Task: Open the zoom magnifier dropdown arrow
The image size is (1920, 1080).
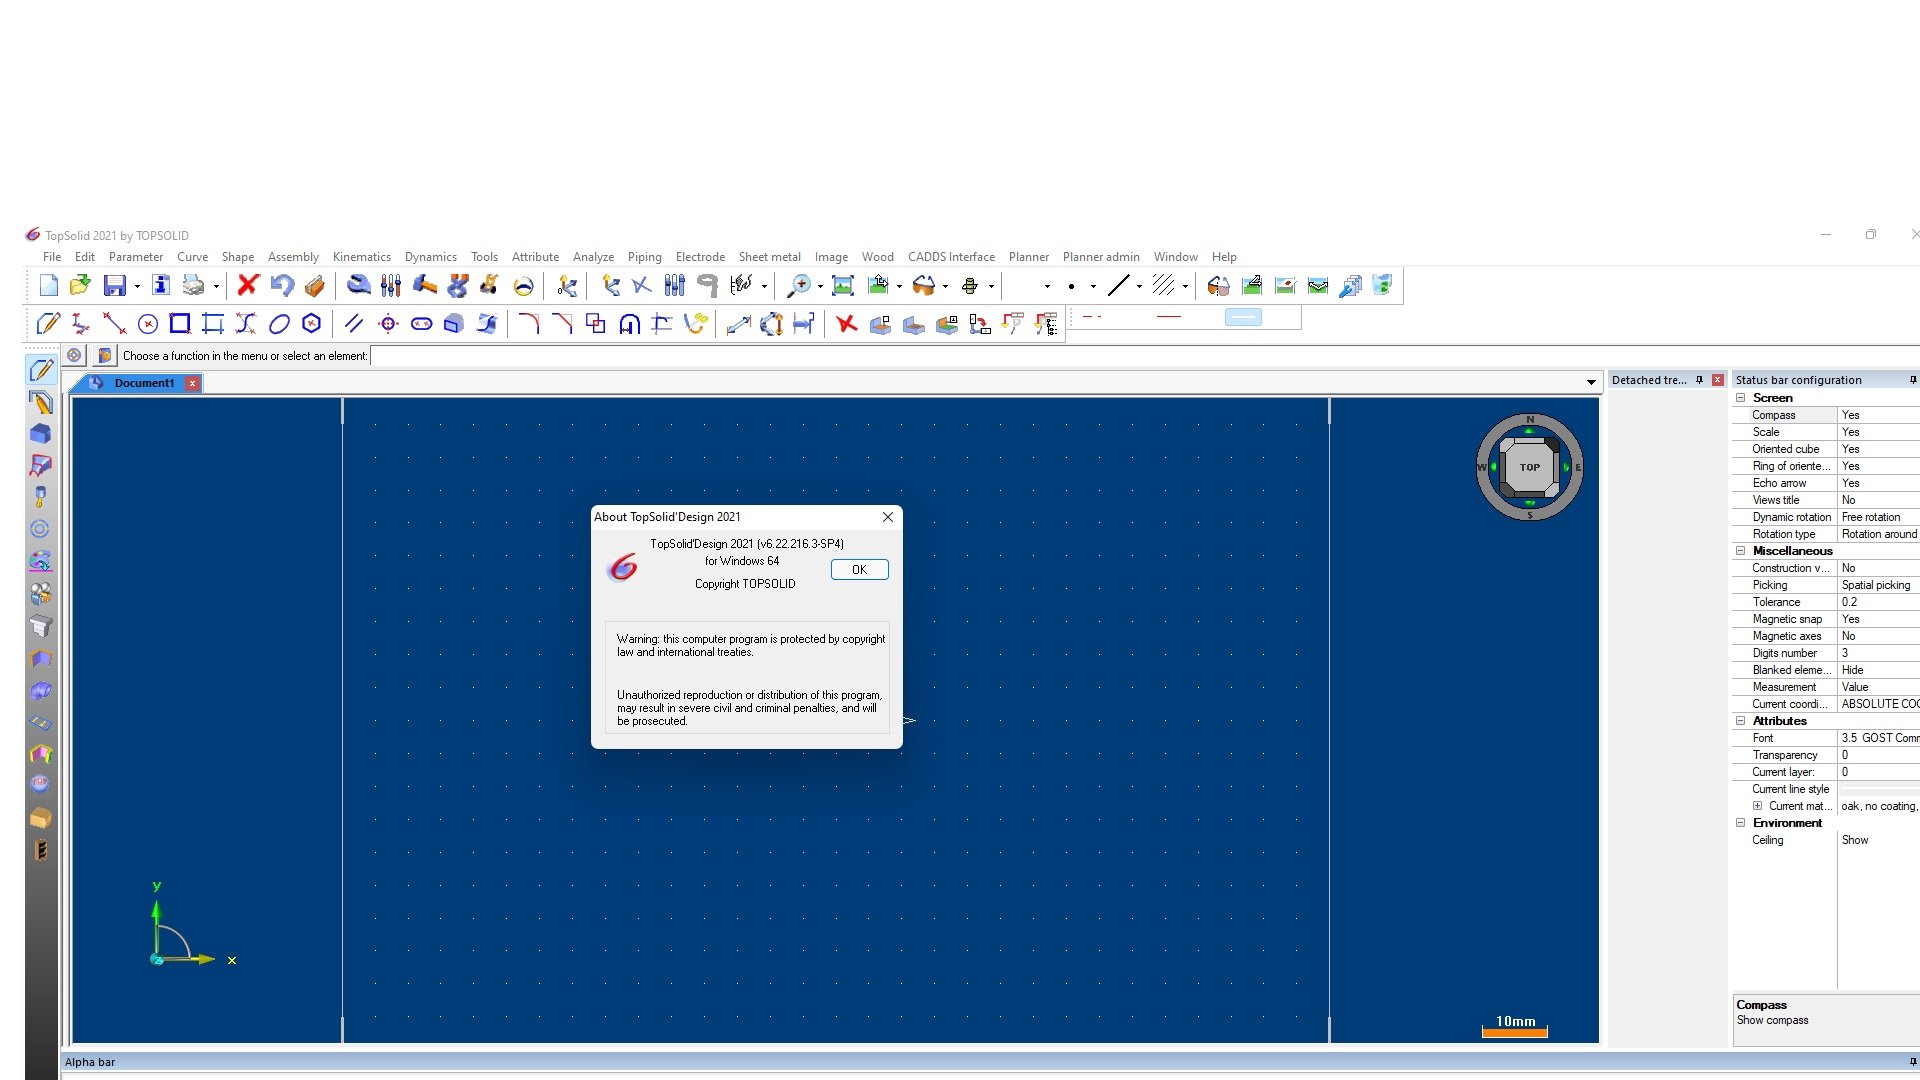Action: point(820,287)
